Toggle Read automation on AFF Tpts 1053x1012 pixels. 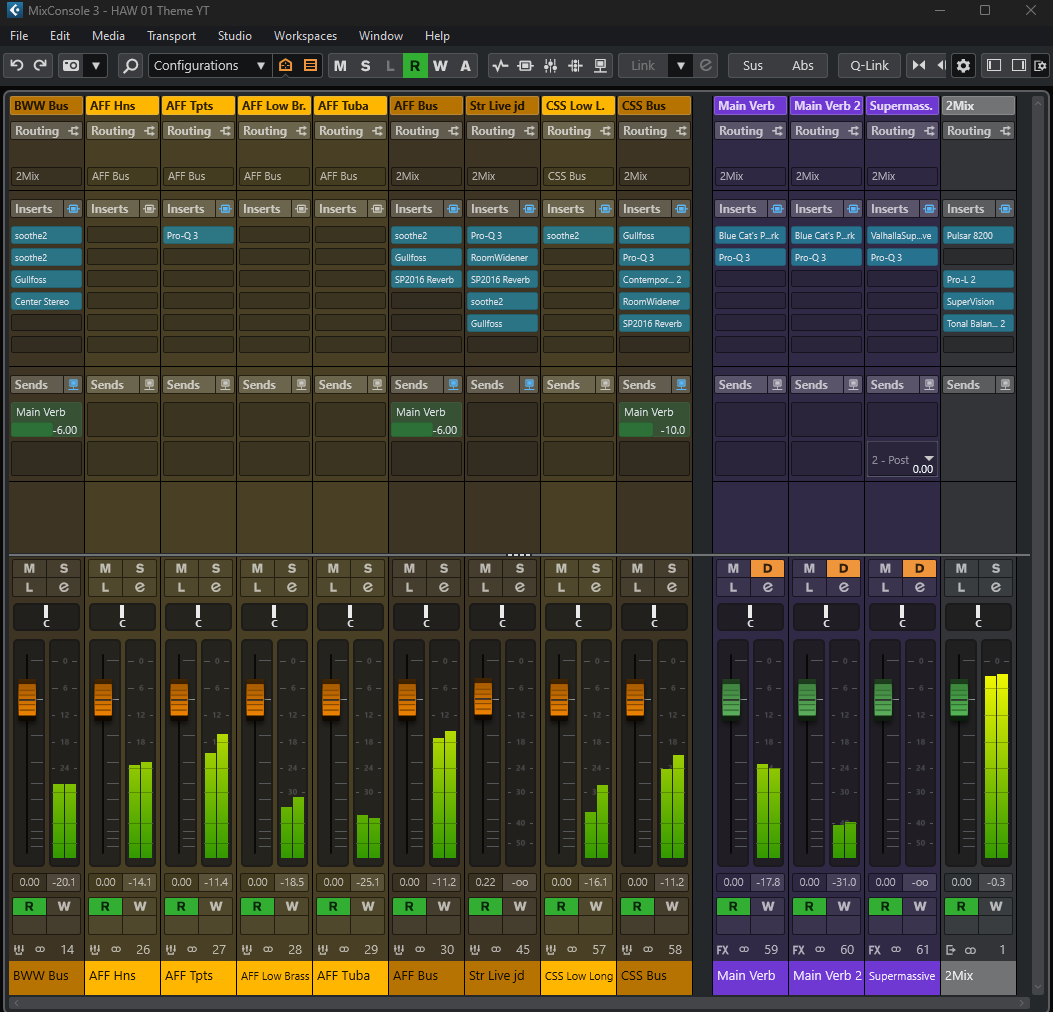pyautogui.click(x=181, y=906)
